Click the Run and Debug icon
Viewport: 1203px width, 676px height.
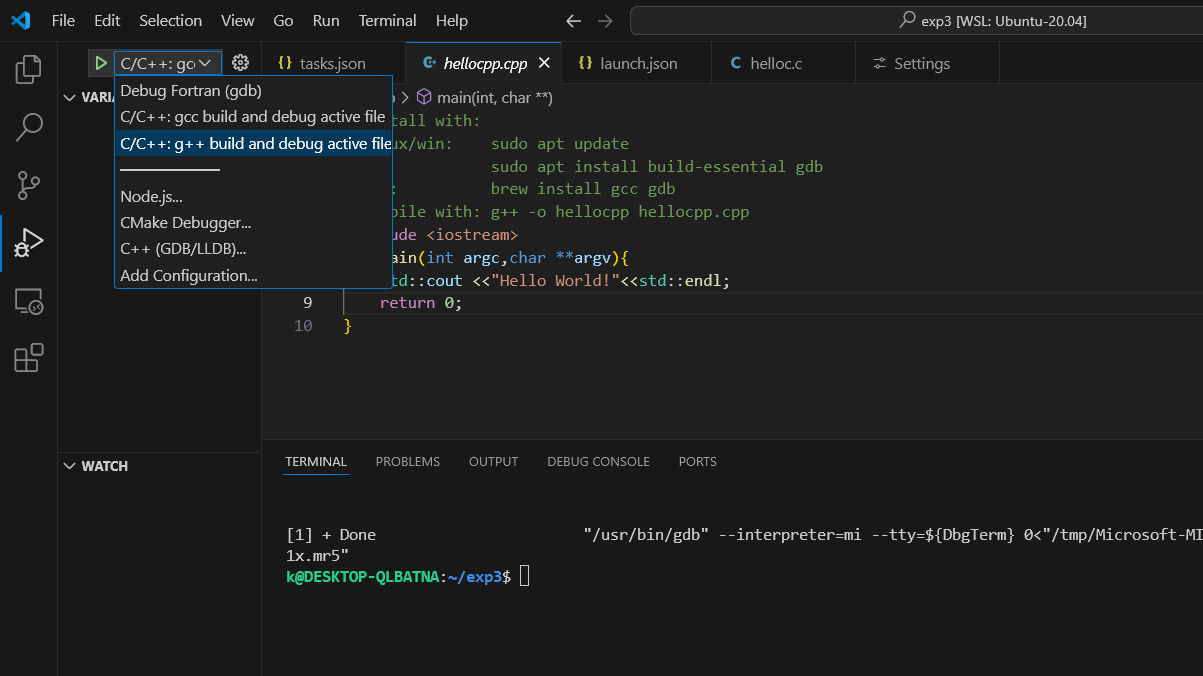29,243
